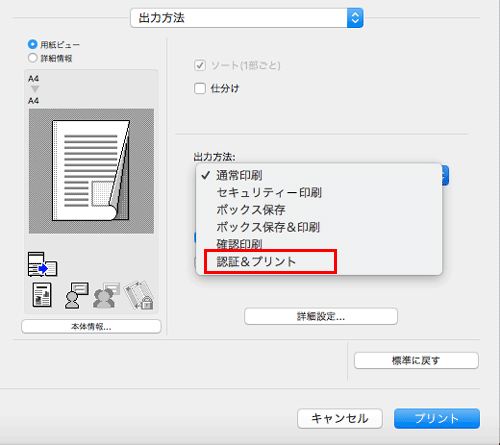Click the locked secure document icon
500x445 pixels.
tap(139, 295)
